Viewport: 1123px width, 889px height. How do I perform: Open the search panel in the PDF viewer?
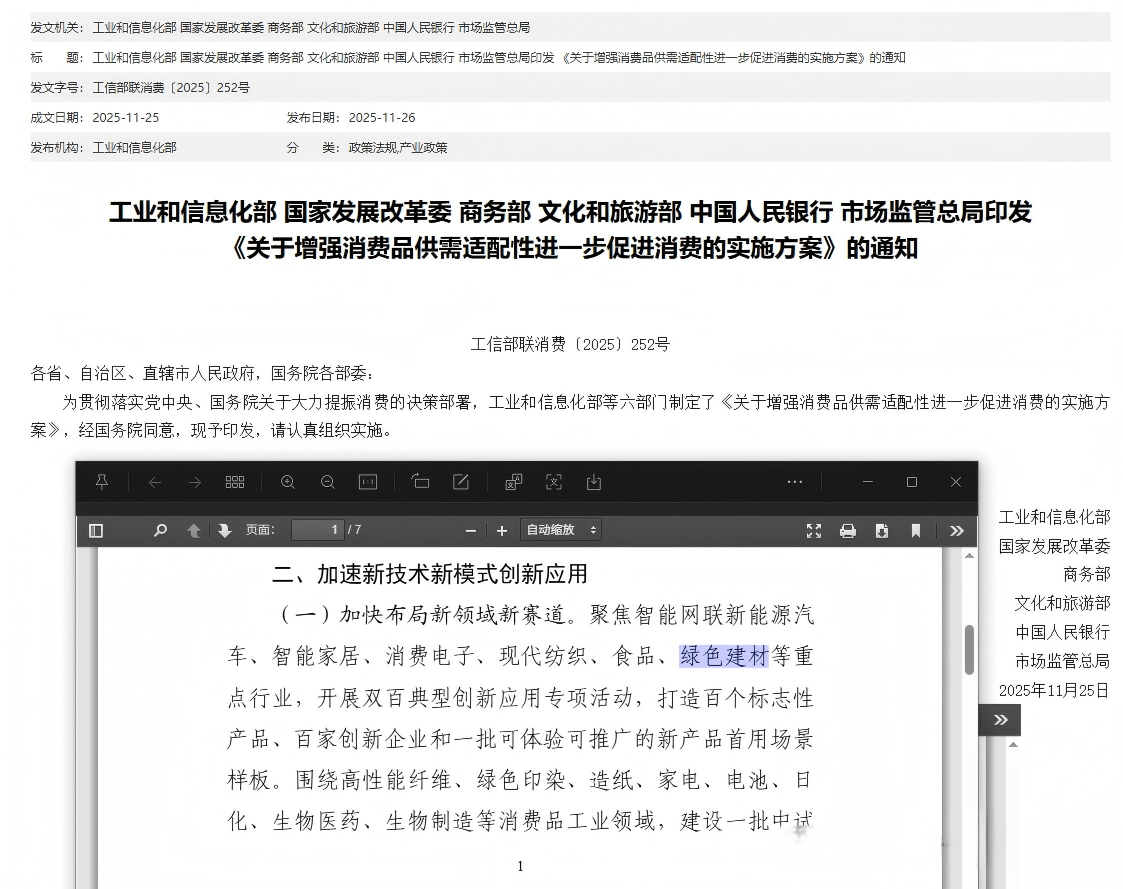(160, 531)
